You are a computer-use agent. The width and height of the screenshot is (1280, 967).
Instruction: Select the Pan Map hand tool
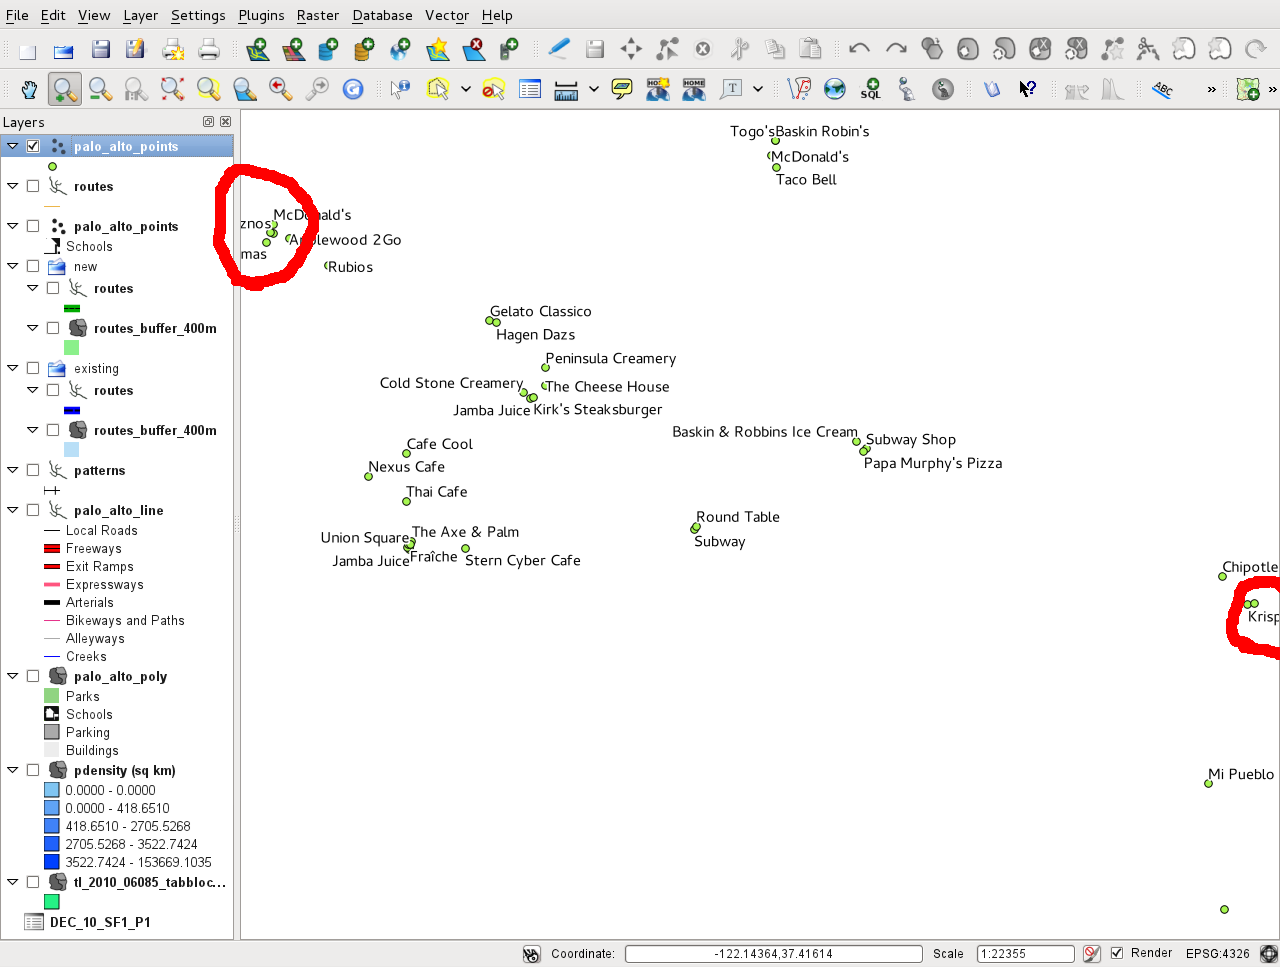(29, 90)
